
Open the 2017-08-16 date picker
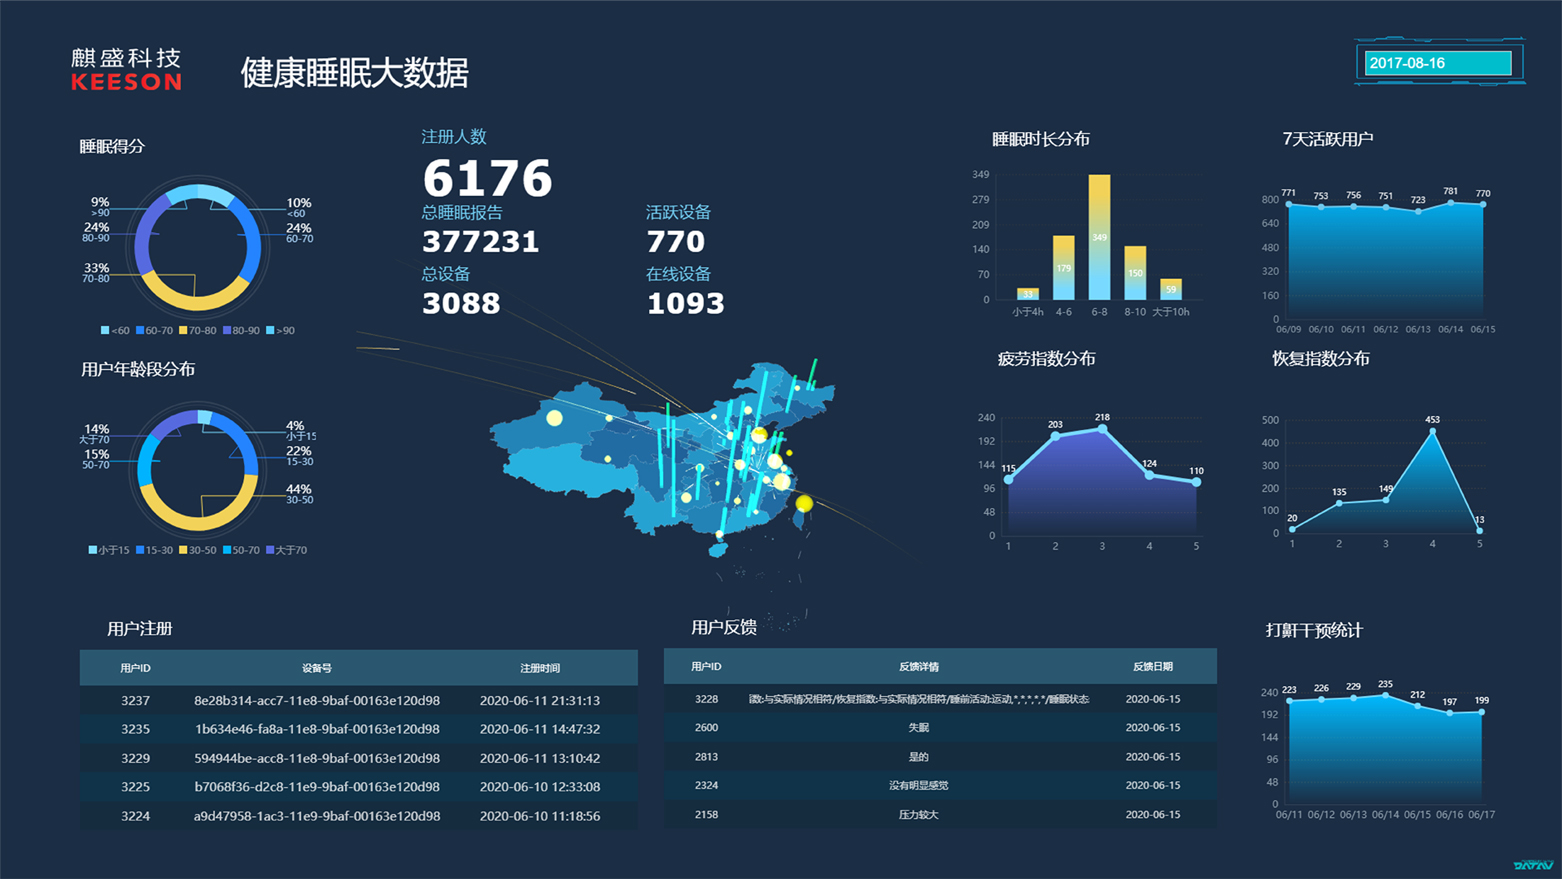[x=1438, y=63]
